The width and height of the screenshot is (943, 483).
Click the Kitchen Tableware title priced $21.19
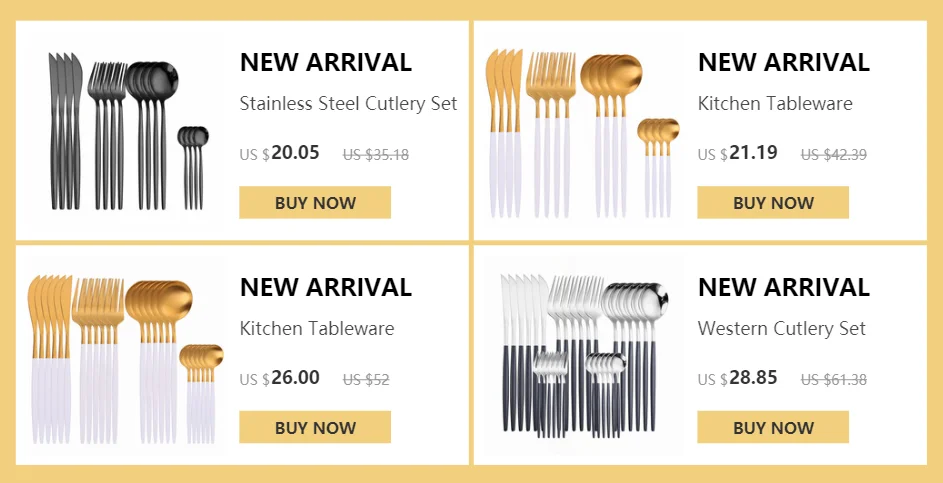click(775, 103)
